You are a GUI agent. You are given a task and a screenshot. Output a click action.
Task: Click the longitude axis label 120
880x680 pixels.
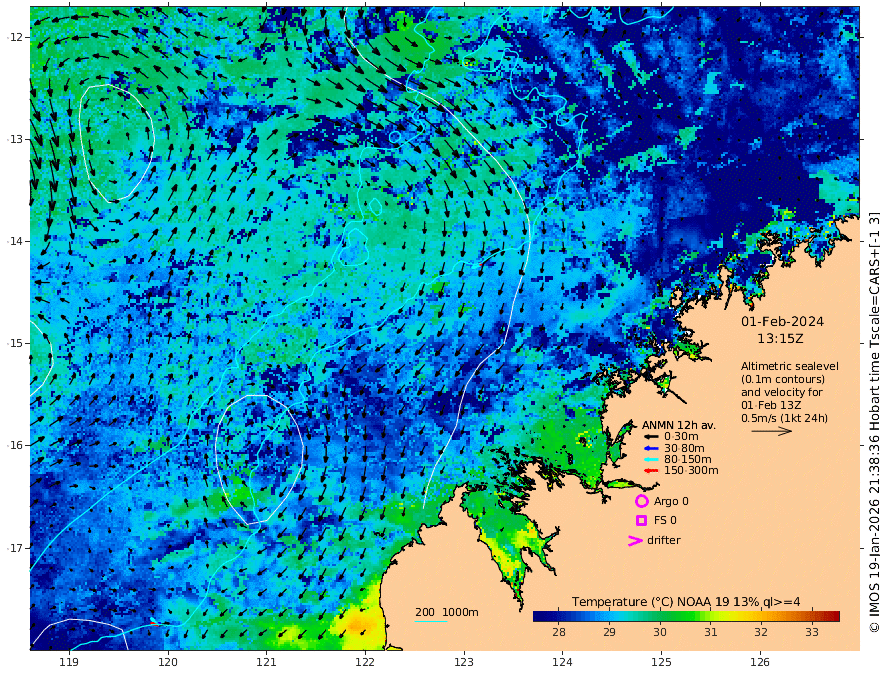click(x=168, y=663)
